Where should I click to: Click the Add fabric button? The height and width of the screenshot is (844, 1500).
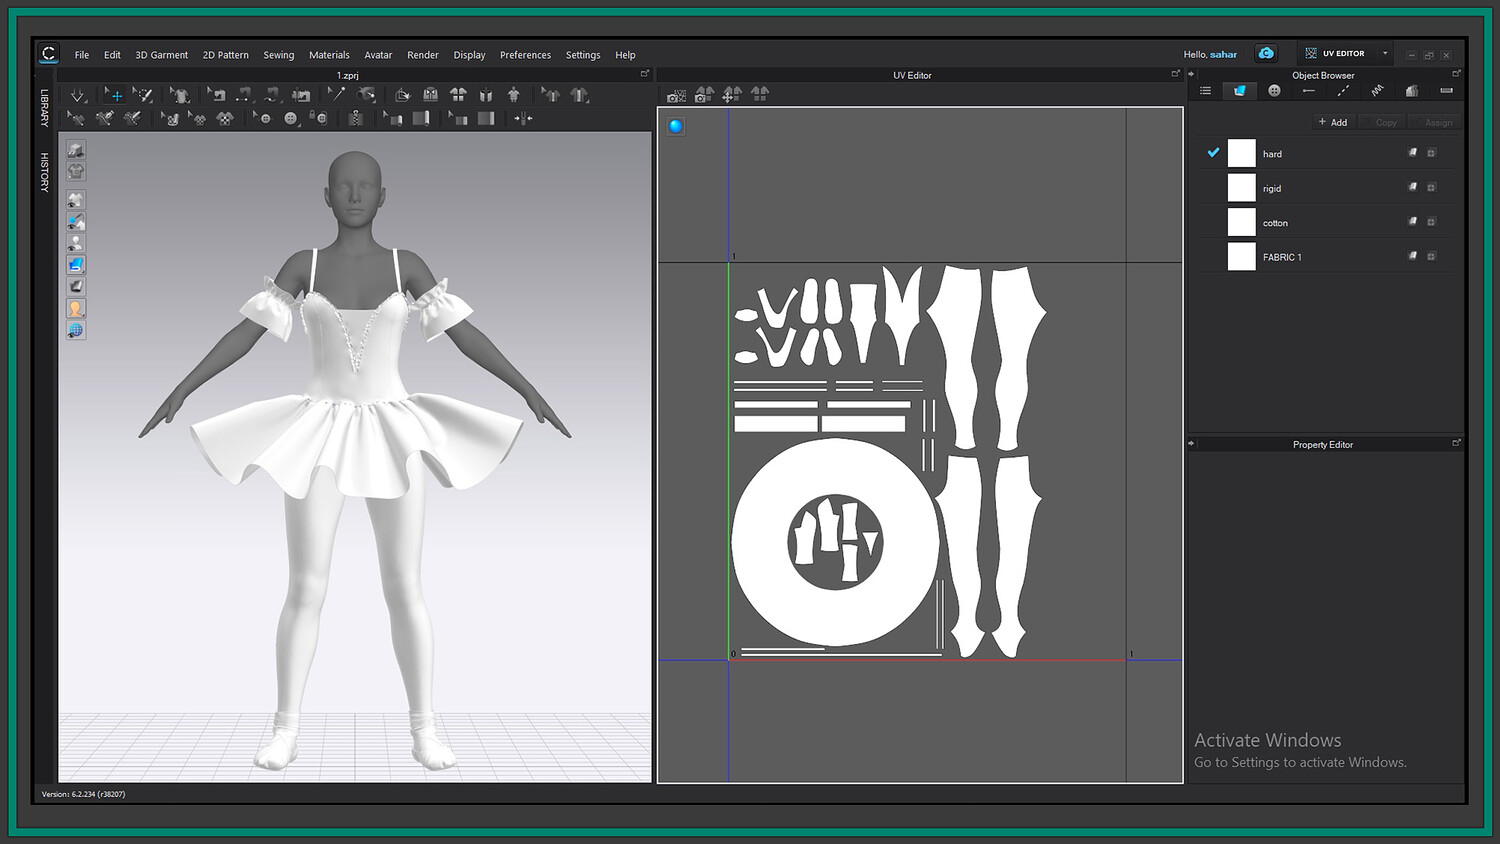tap(1333, 122)
